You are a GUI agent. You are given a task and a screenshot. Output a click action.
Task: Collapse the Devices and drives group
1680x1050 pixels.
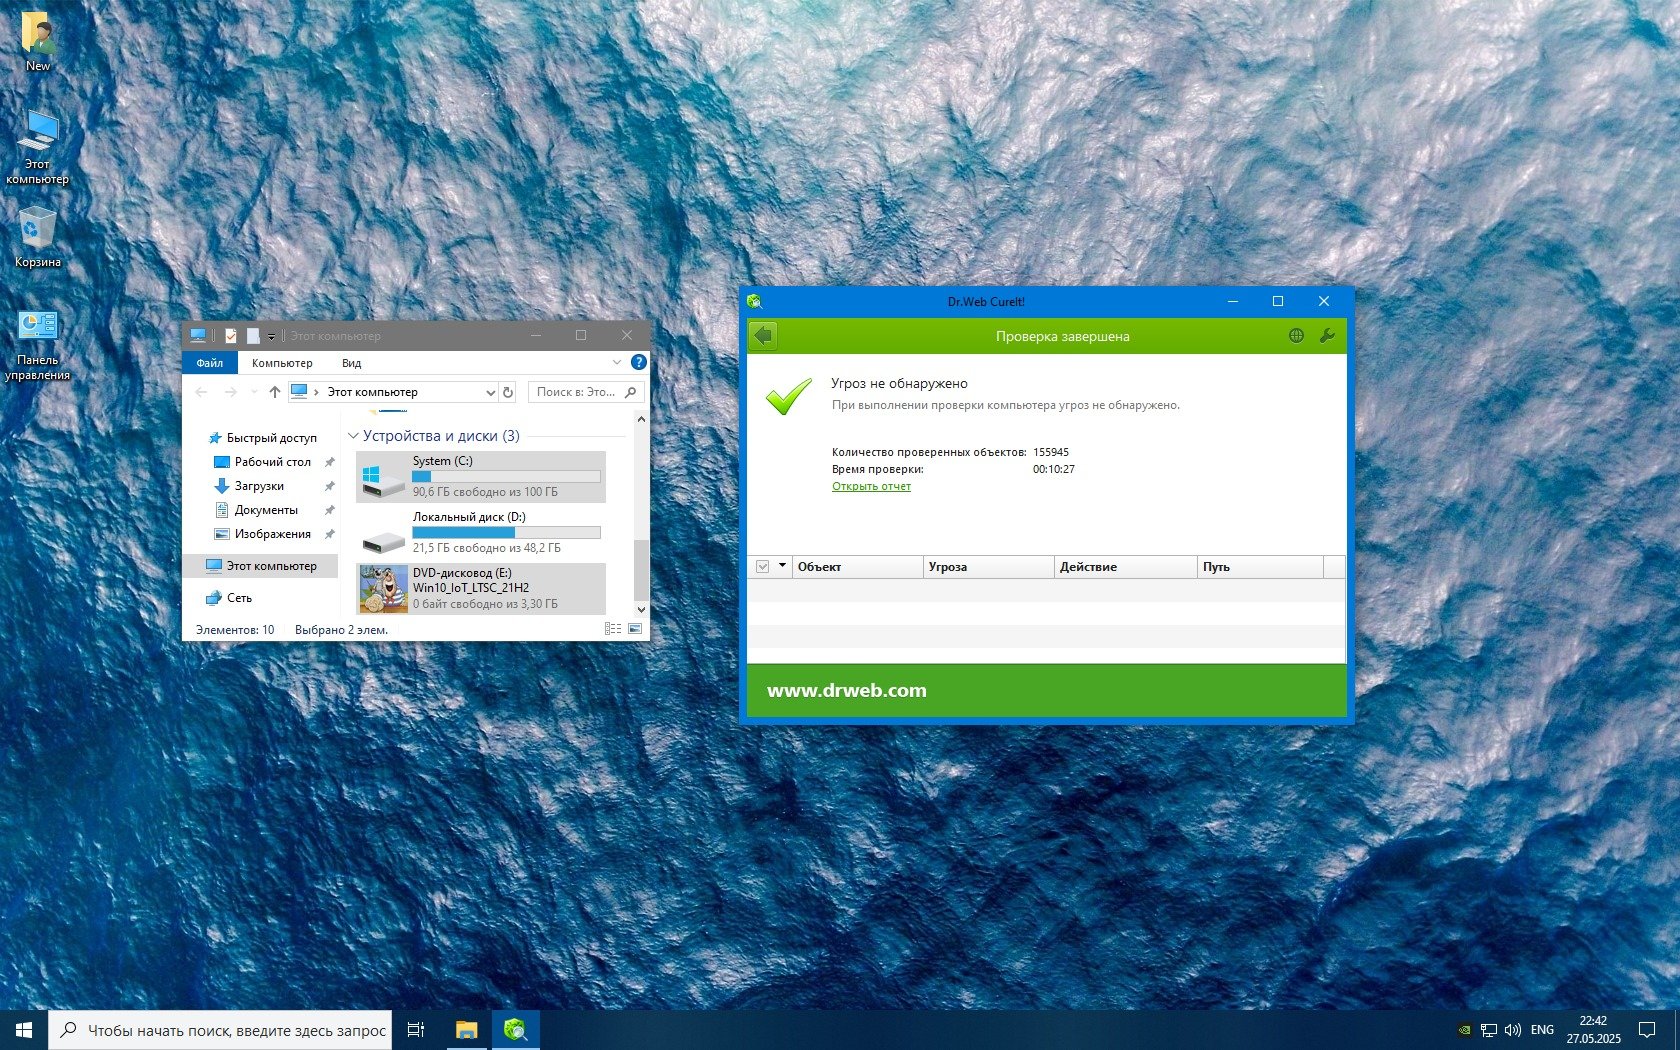coord(353,436)
